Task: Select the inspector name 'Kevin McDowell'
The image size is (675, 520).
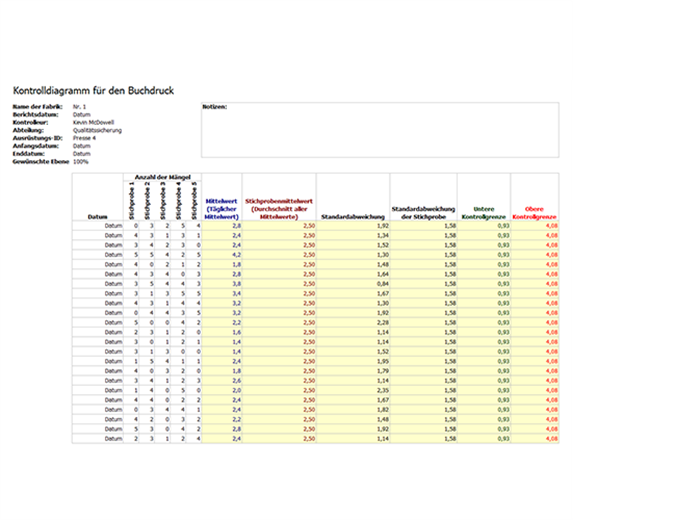Action: (x=93, y=122)
